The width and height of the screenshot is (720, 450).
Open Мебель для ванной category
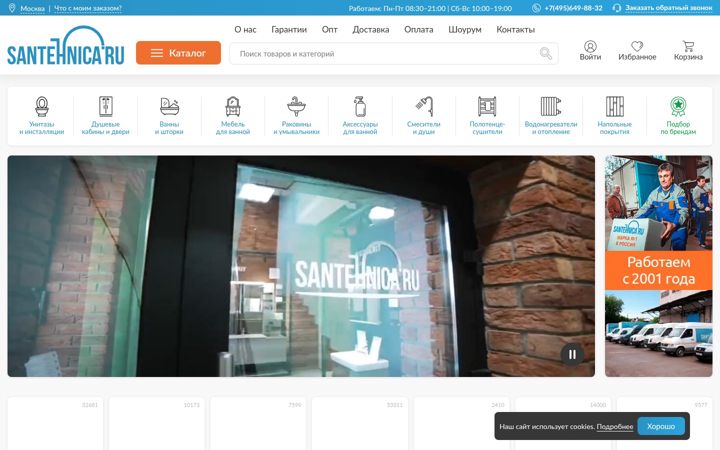point(233,116)
